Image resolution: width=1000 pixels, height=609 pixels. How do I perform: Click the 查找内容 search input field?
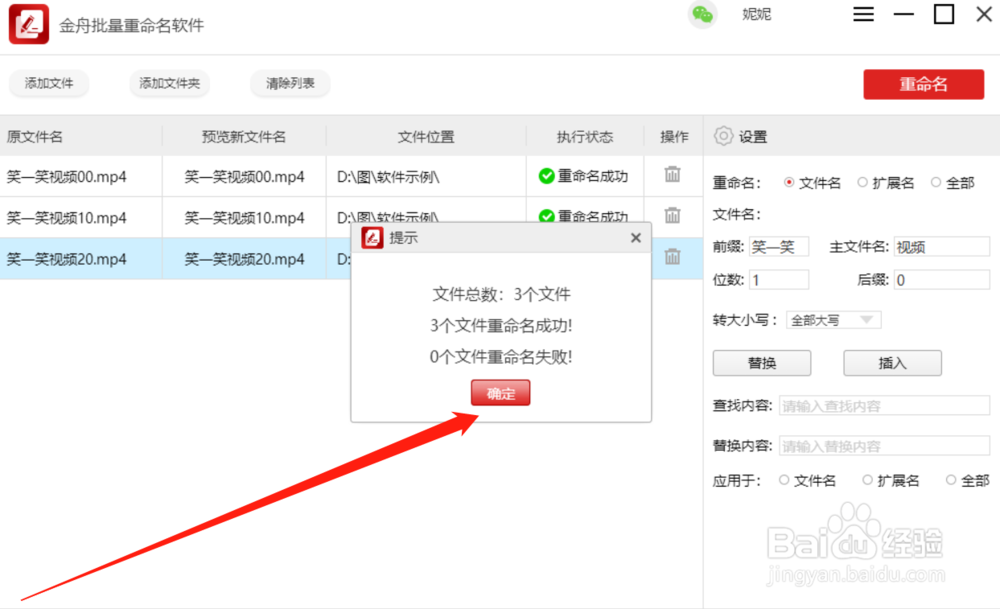885,405
